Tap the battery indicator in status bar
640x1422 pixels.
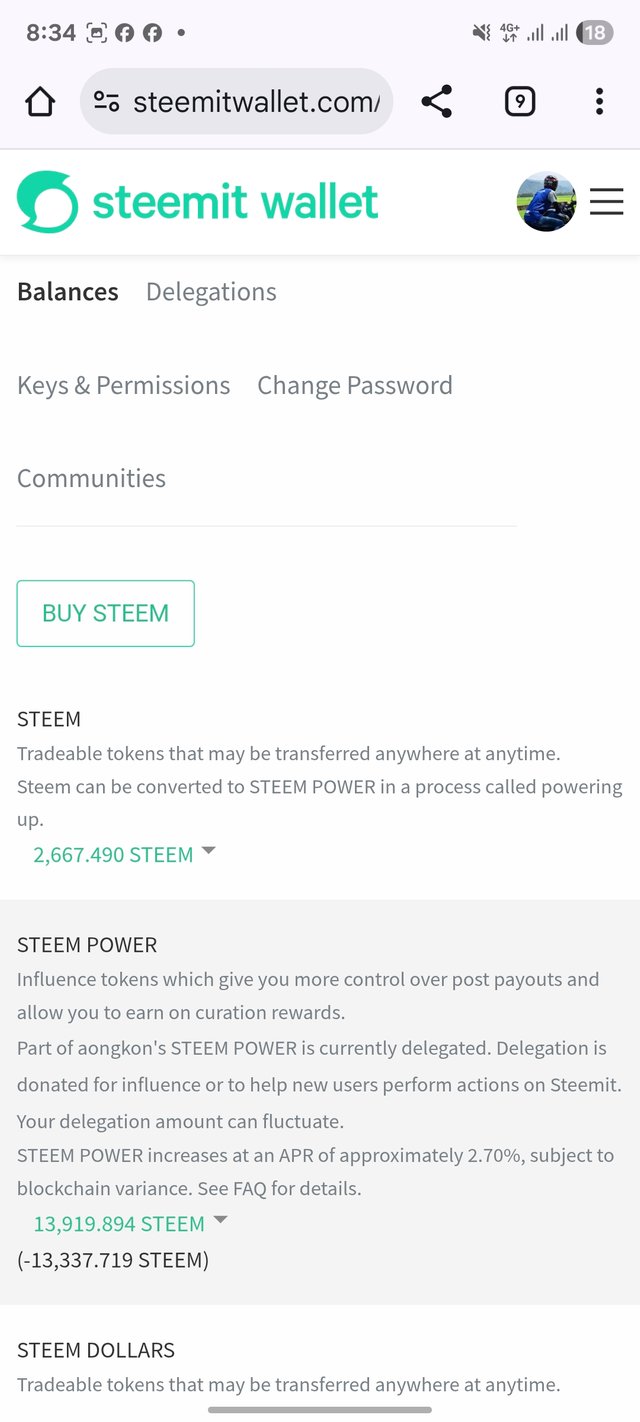pos(594,33)
